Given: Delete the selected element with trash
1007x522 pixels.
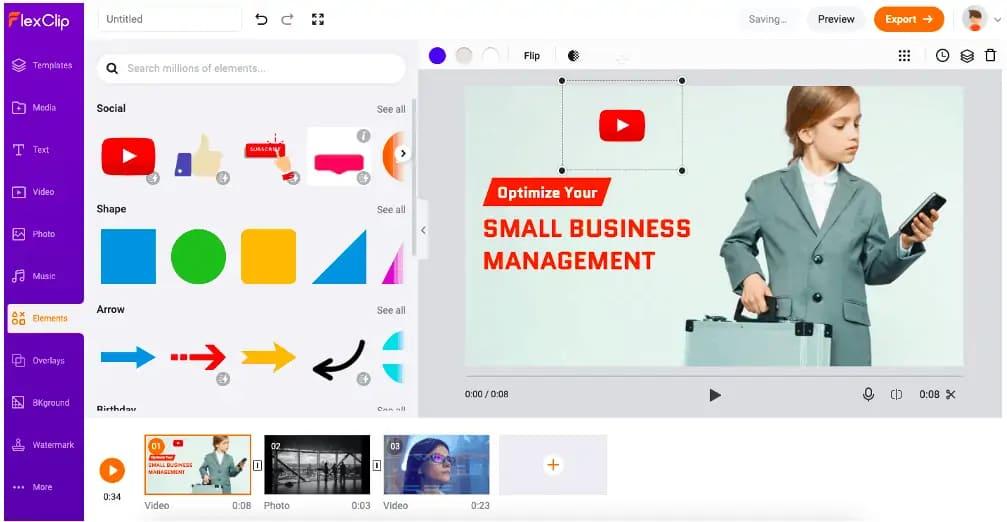Looking at the screenshot, I should coord(990,56).
